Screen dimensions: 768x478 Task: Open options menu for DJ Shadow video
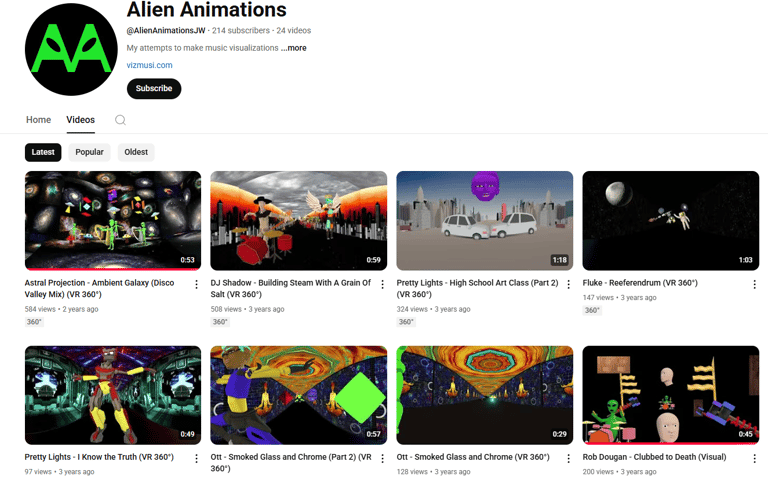(383, 284)
